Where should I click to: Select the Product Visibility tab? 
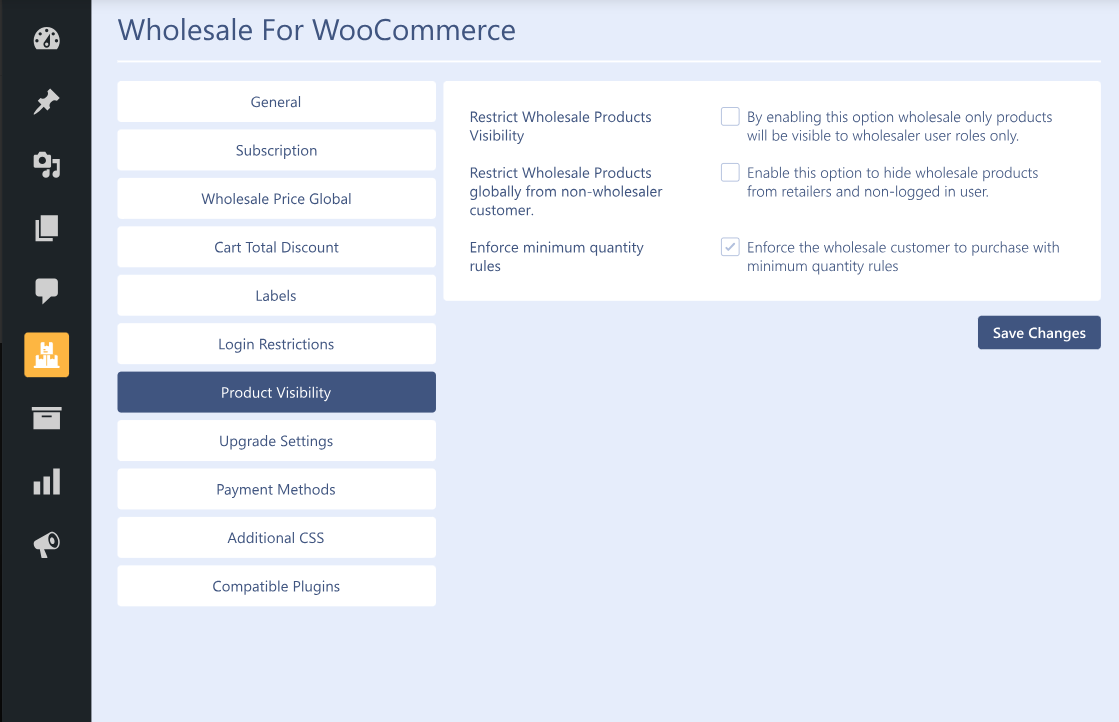[276, 392]
